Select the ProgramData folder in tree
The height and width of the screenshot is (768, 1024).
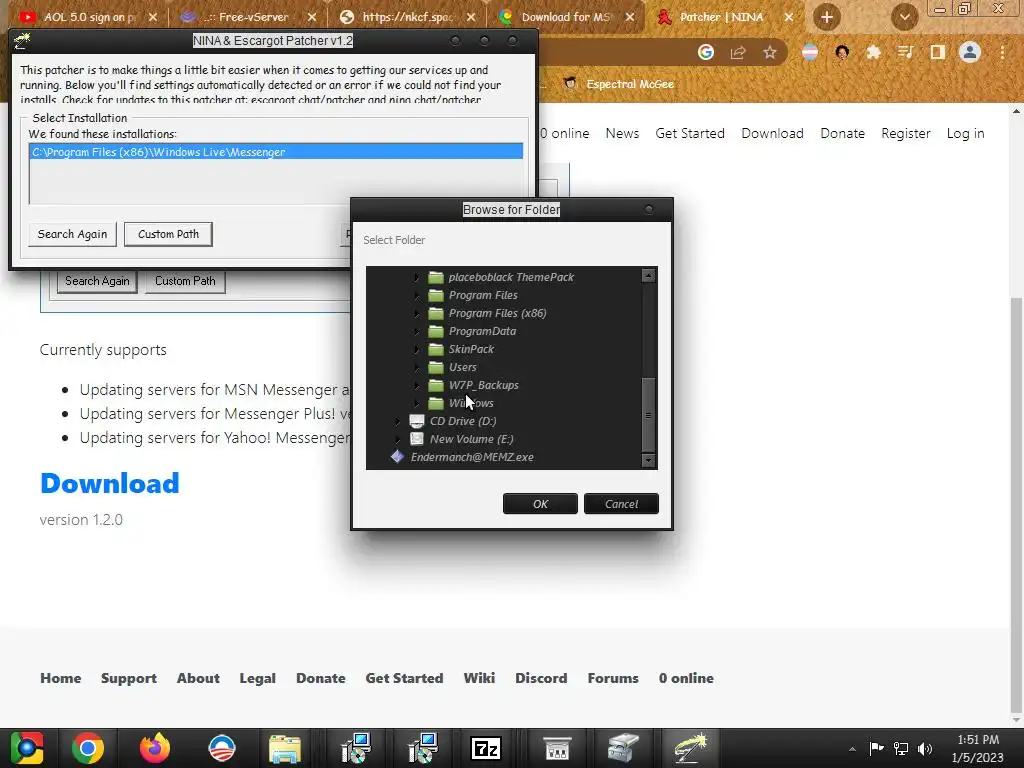tap(482, 331)
